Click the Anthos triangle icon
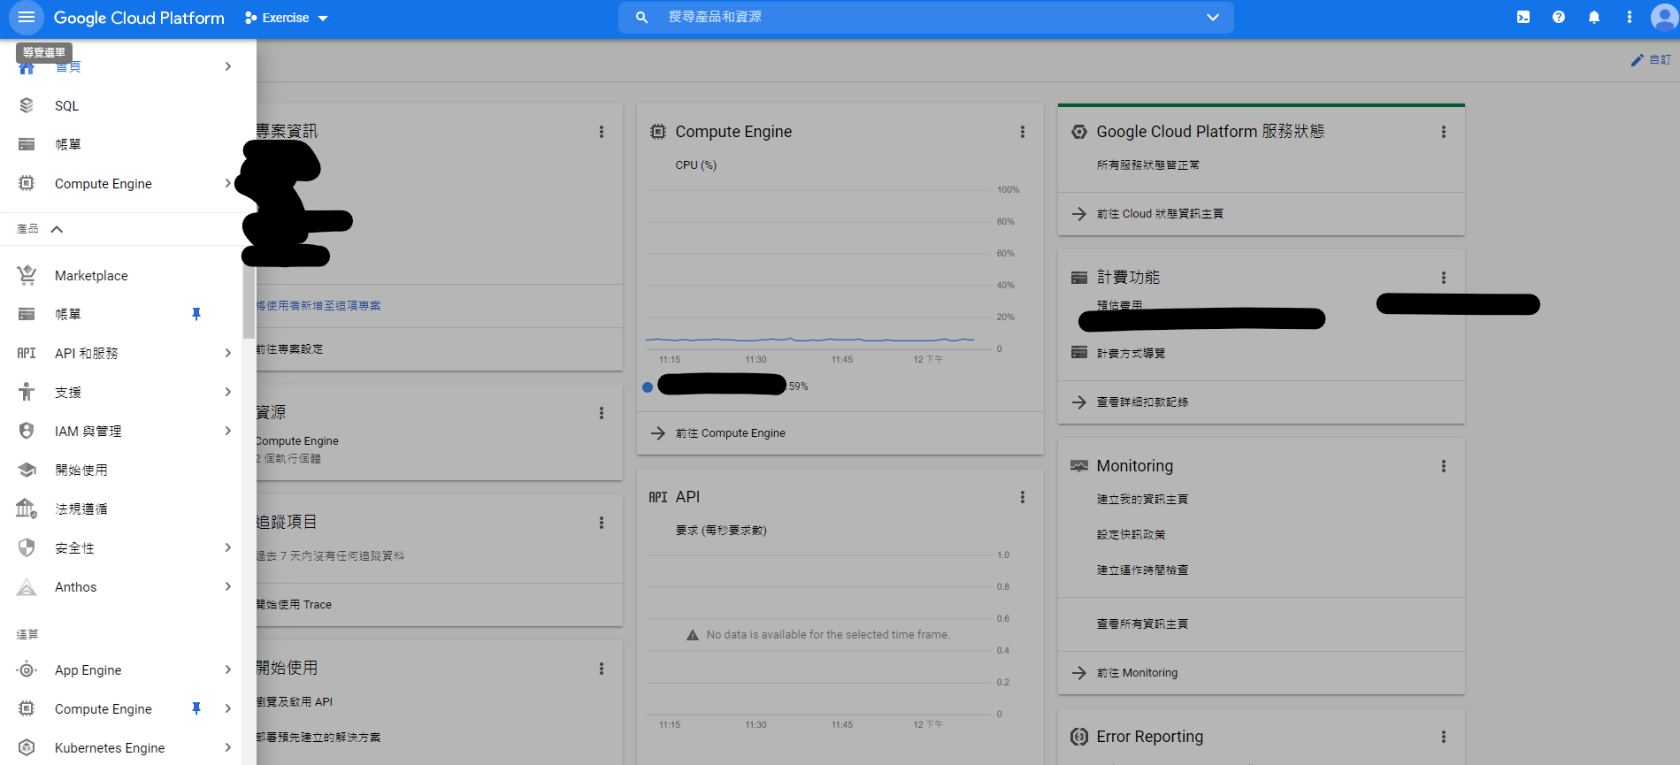 point(27,587)
